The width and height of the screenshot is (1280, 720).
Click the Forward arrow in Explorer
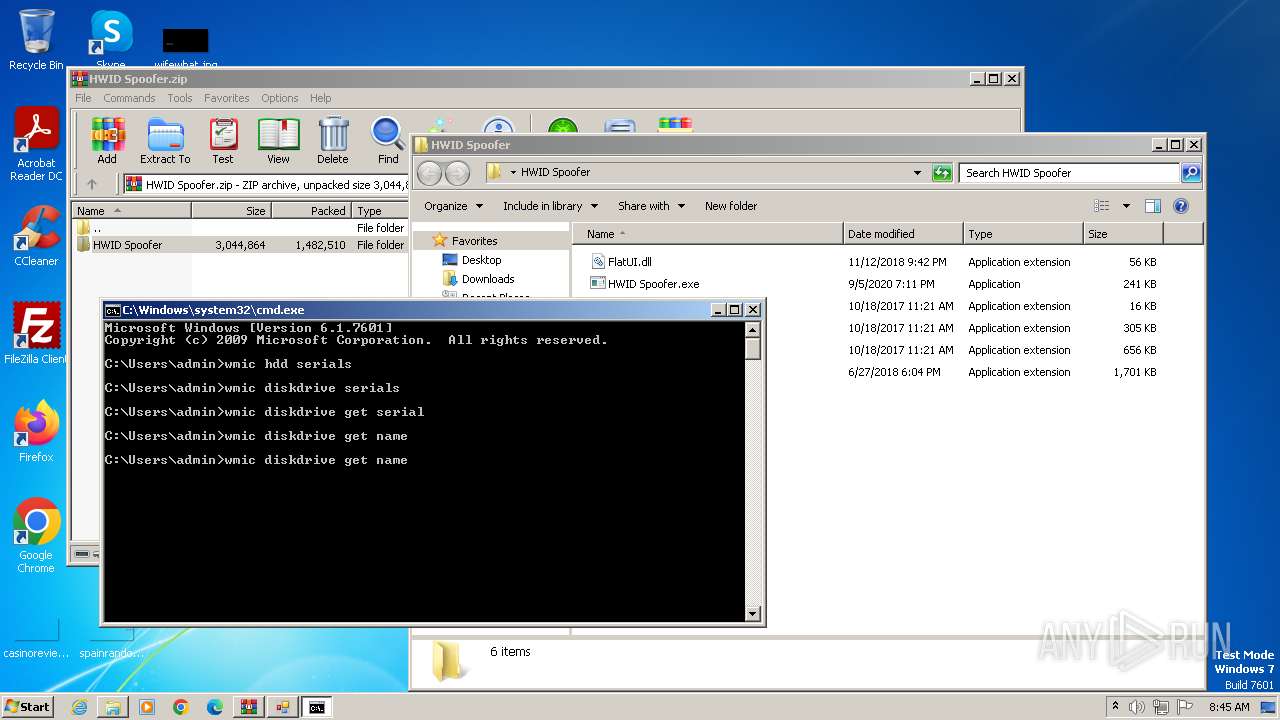(x=457, y=173)
